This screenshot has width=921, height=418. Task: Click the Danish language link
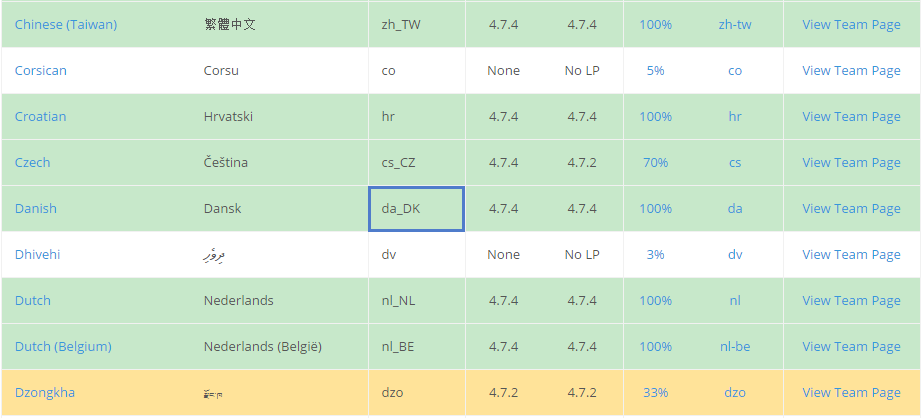coord(36,208)
